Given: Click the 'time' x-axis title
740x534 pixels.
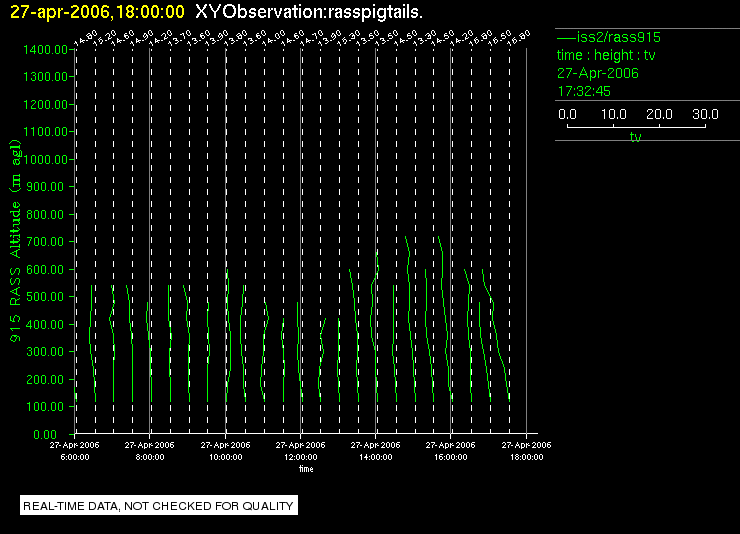Looking at the screenshot, I should tap(306, 469).
